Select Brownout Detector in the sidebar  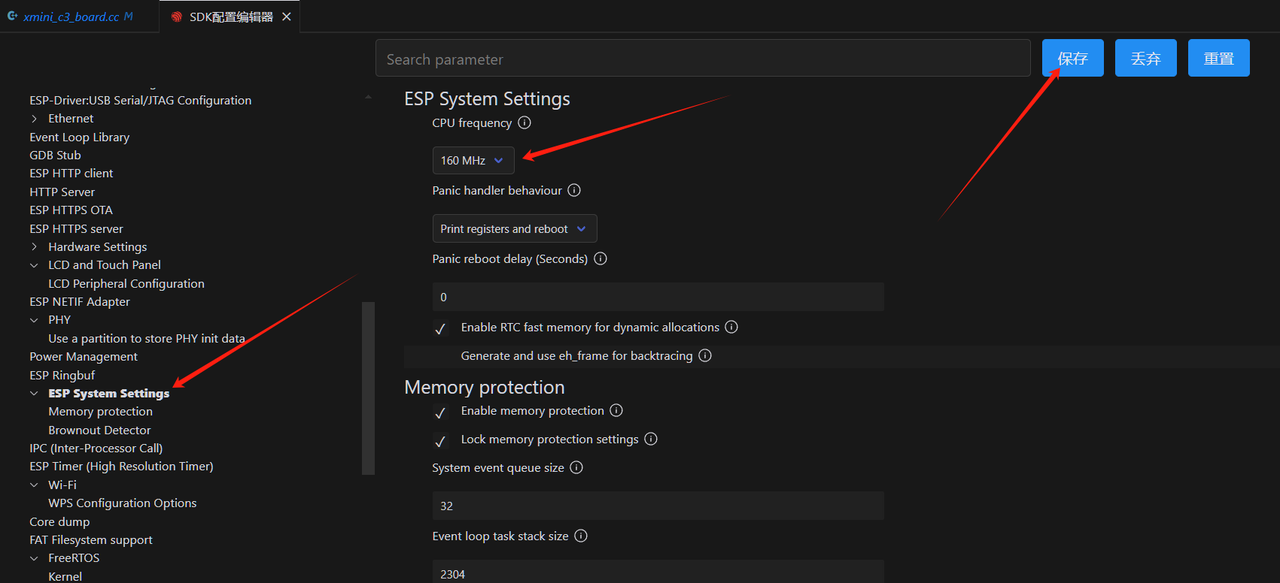pos(99,430)
